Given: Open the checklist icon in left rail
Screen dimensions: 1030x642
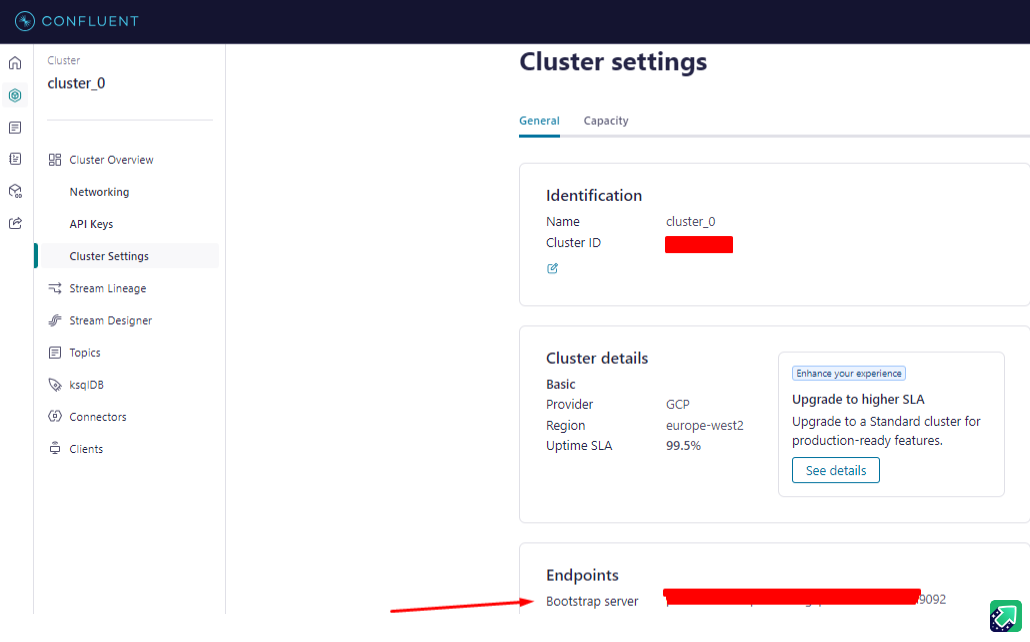Looking at the screenshot, I should tap(15, 159).
